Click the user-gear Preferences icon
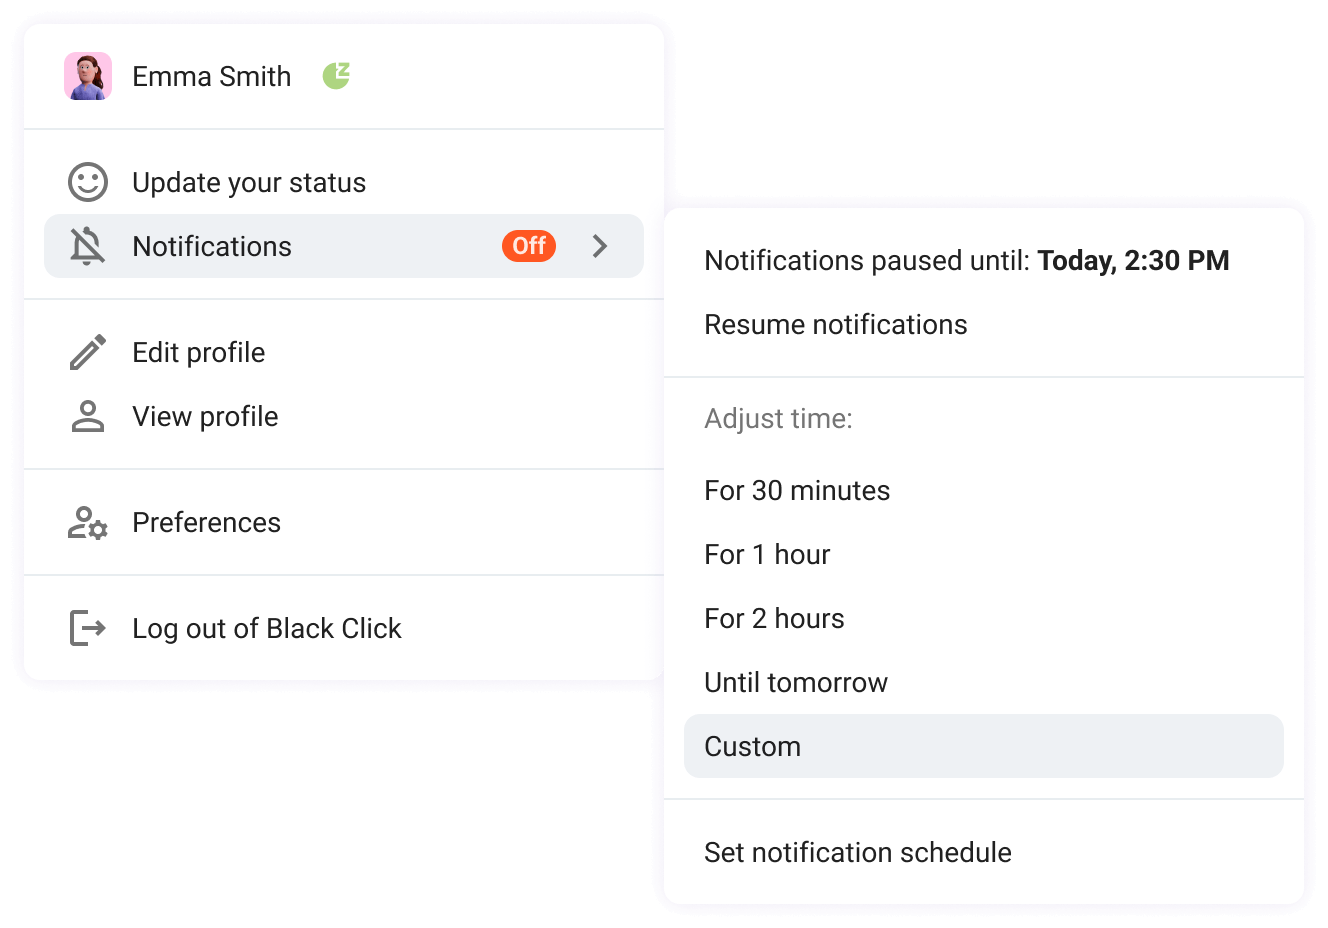The image size is (1328, 928). [x=88, y=522]
